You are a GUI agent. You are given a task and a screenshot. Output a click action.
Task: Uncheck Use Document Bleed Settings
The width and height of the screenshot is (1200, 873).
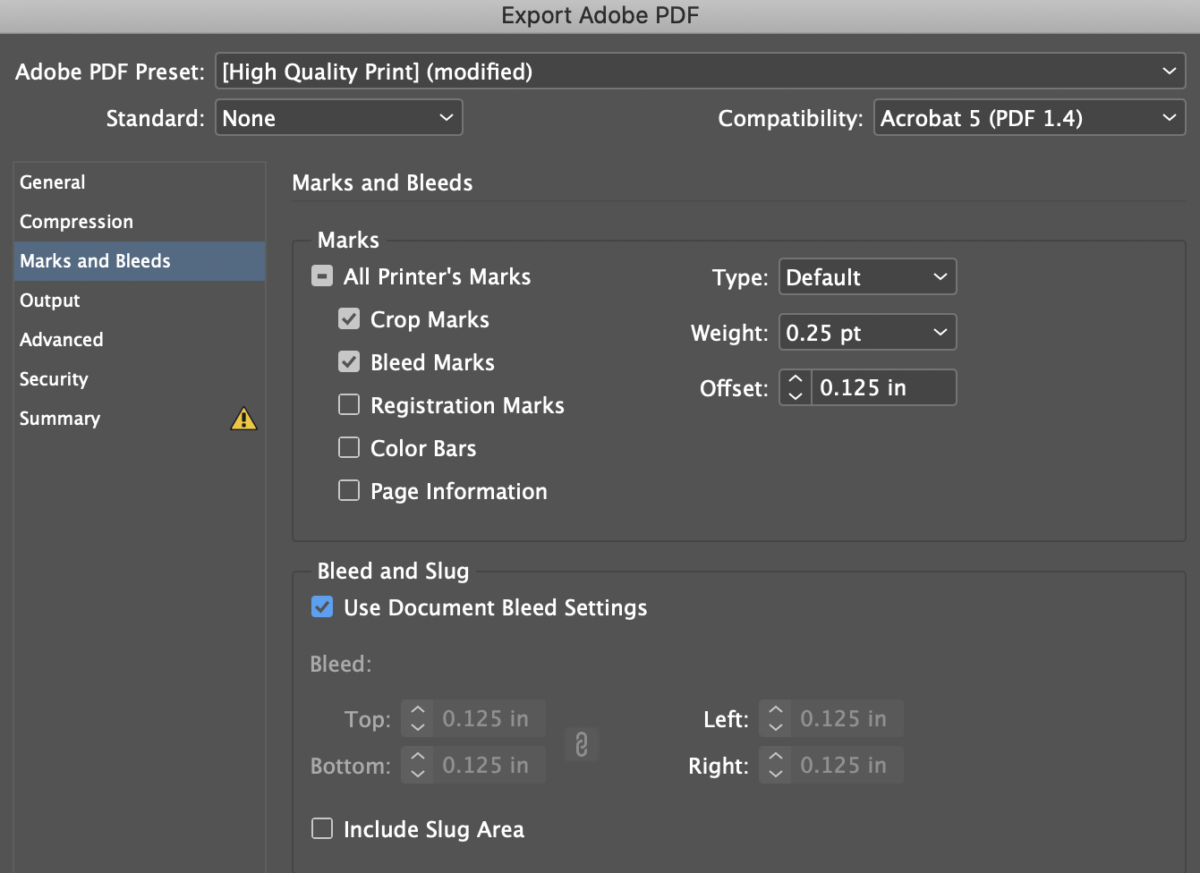tap(322, 606)
